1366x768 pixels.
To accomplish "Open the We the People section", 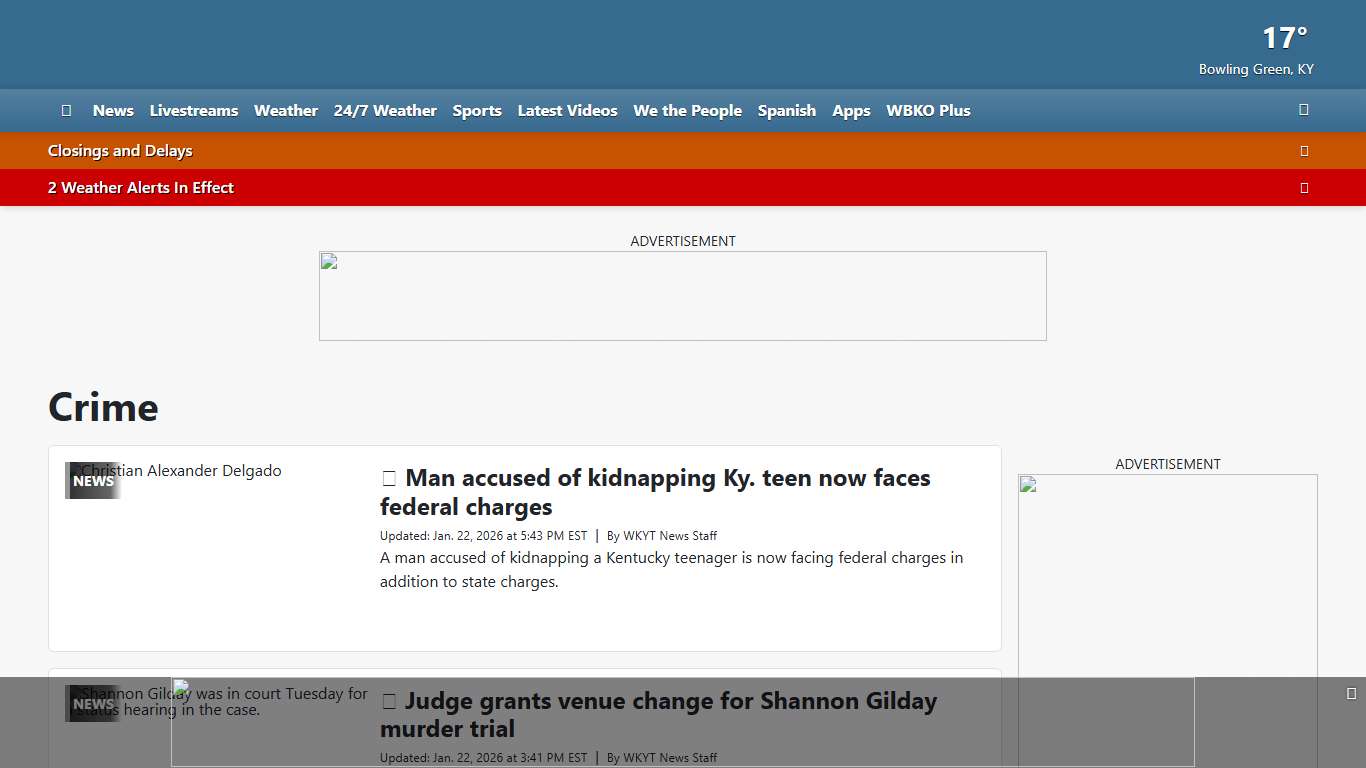I will pos(687,111).
